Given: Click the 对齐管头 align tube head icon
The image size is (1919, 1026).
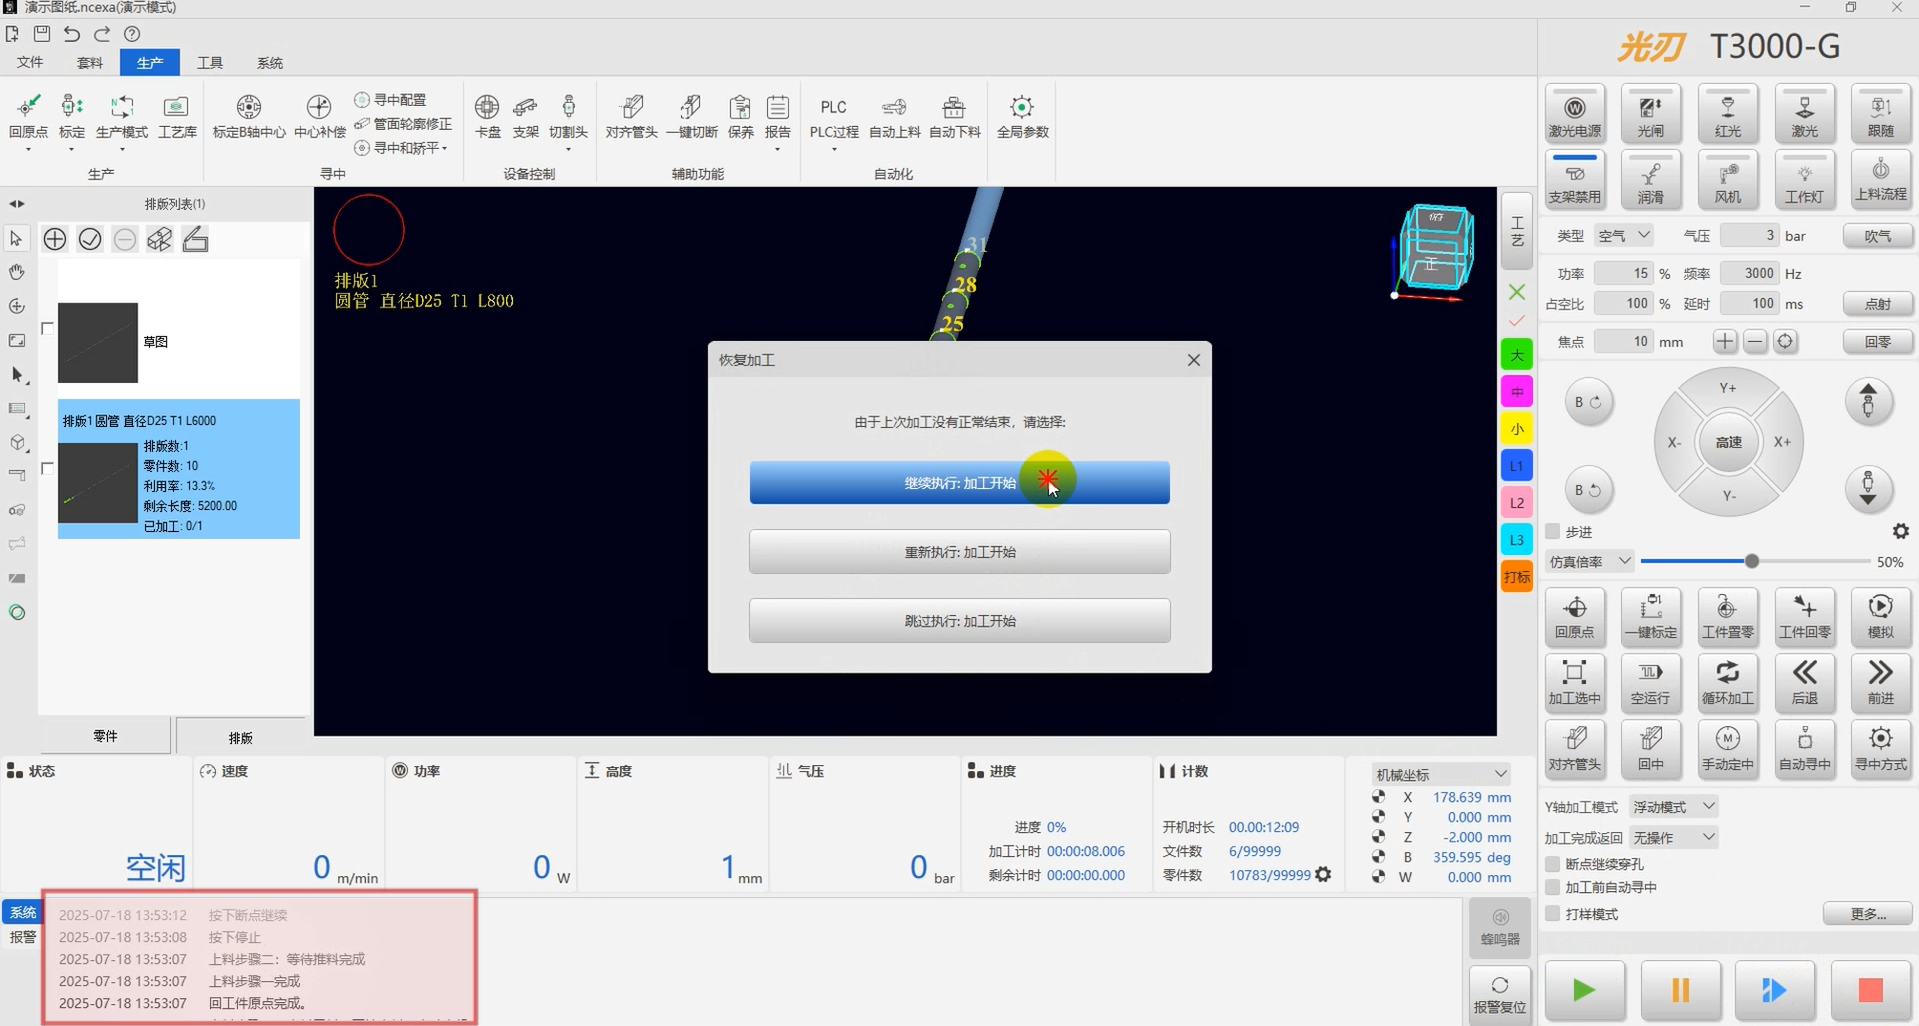Looking at the screenshot, I should pyautogui.click(x=631, y=117).
